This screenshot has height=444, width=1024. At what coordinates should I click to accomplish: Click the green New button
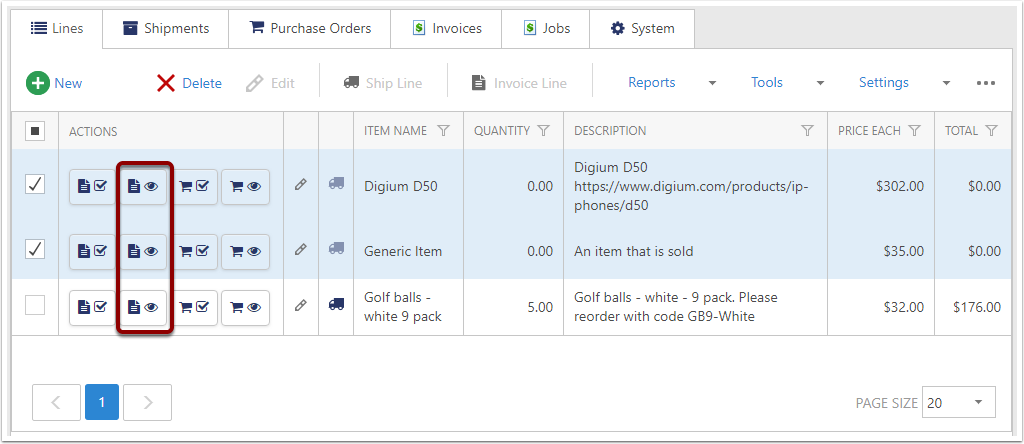[x=55, y=83]
